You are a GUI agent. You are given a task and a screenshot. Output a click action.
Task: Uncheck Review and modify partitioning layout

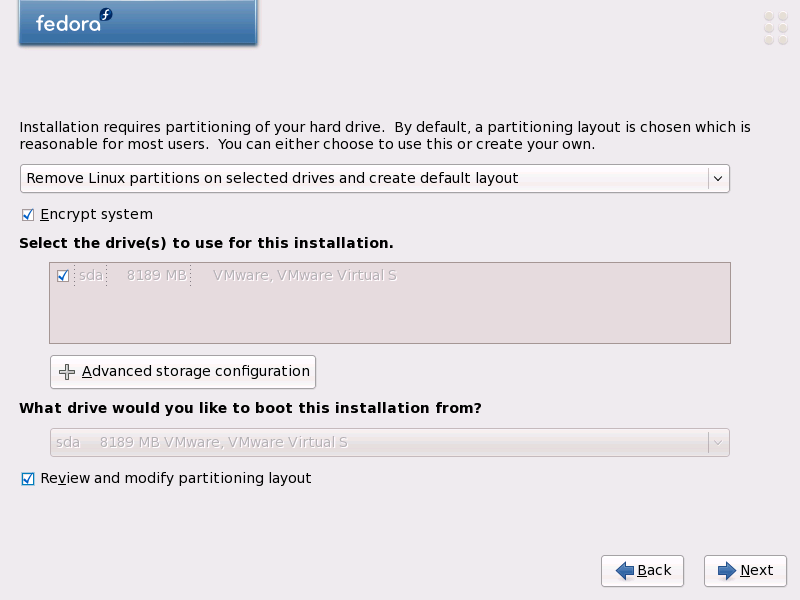[x=28, y=478]
